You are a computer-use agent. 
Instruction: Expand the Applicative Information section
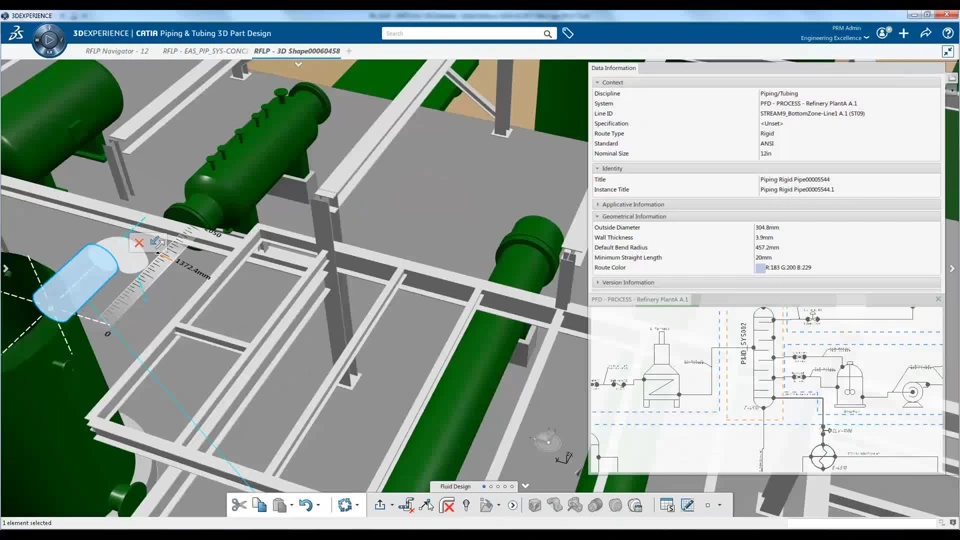(x=598, y=204)
